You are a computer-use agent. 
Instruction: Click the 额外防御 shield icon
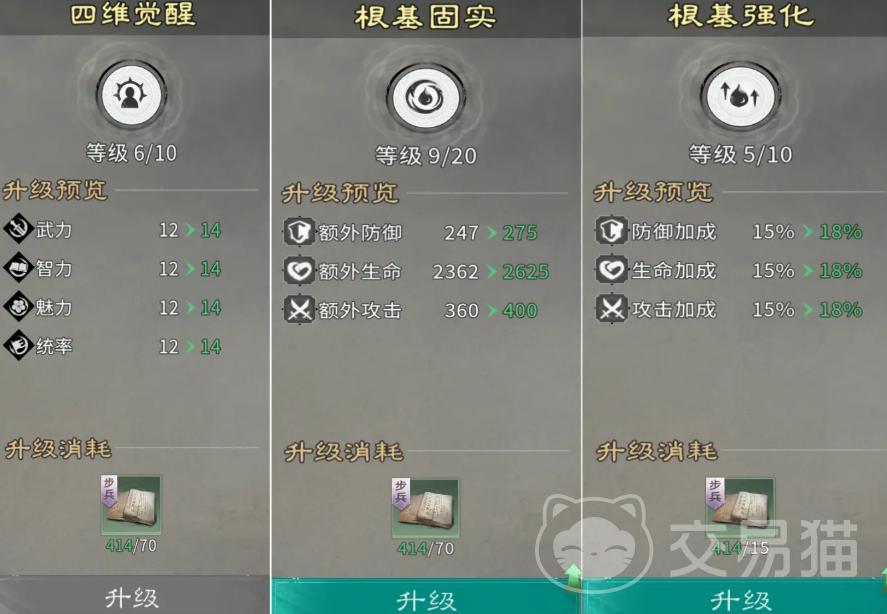(x=299, y=231)
